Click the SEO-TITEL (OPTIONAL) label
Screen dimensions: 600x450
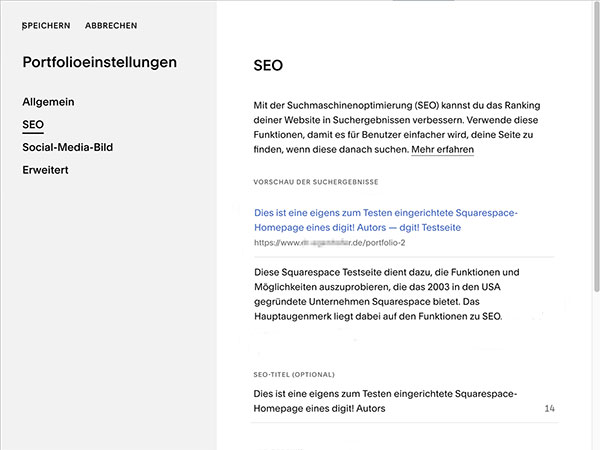click(x=294, y=375)
